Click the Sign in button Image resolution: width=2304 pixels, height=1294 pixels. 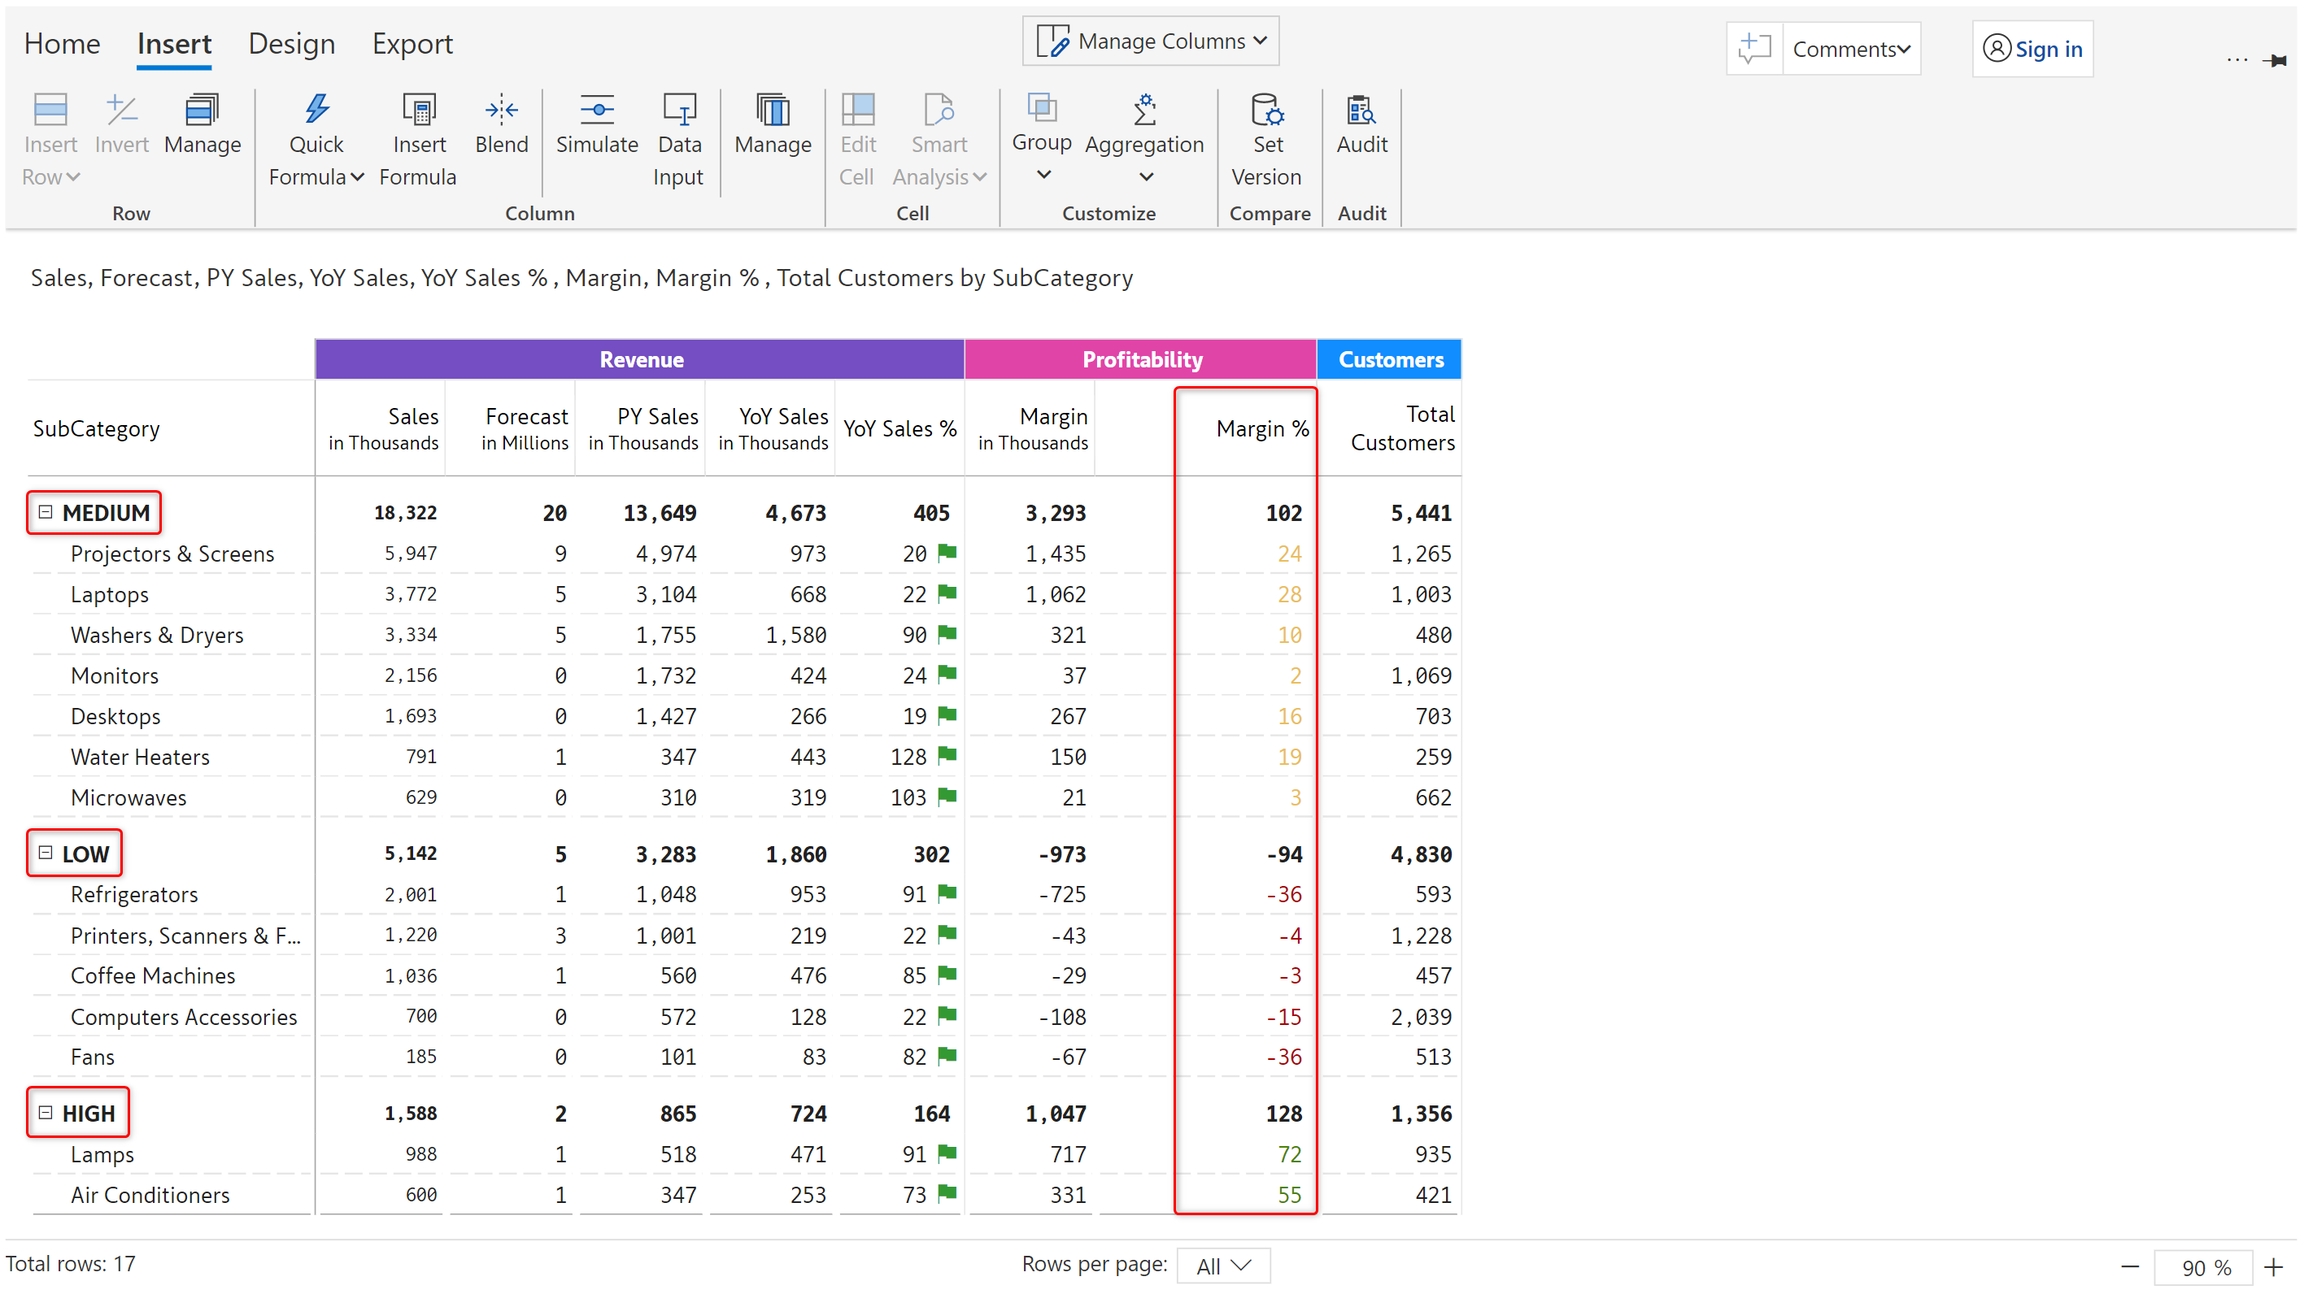[2033, 49]
